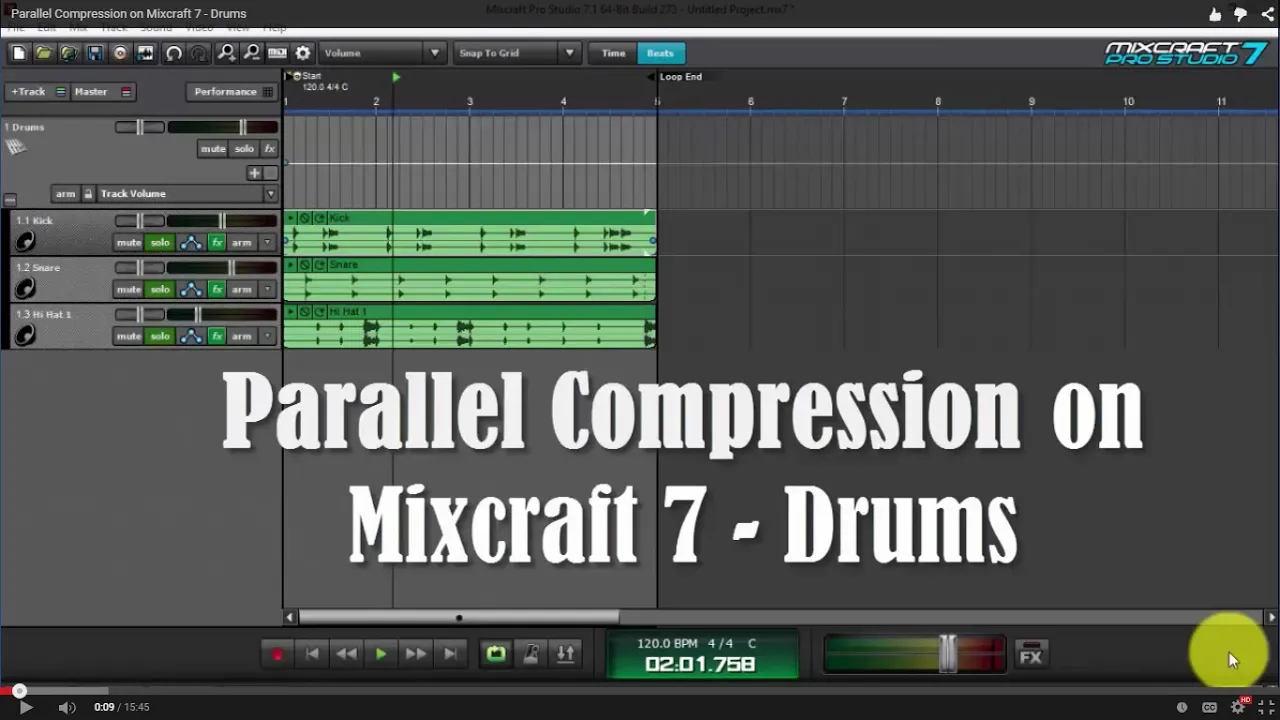The image size is (1280, 720).
Task: Adjust the Kick track pan slider
Action: pyautogui.click(x=140, y=221)
